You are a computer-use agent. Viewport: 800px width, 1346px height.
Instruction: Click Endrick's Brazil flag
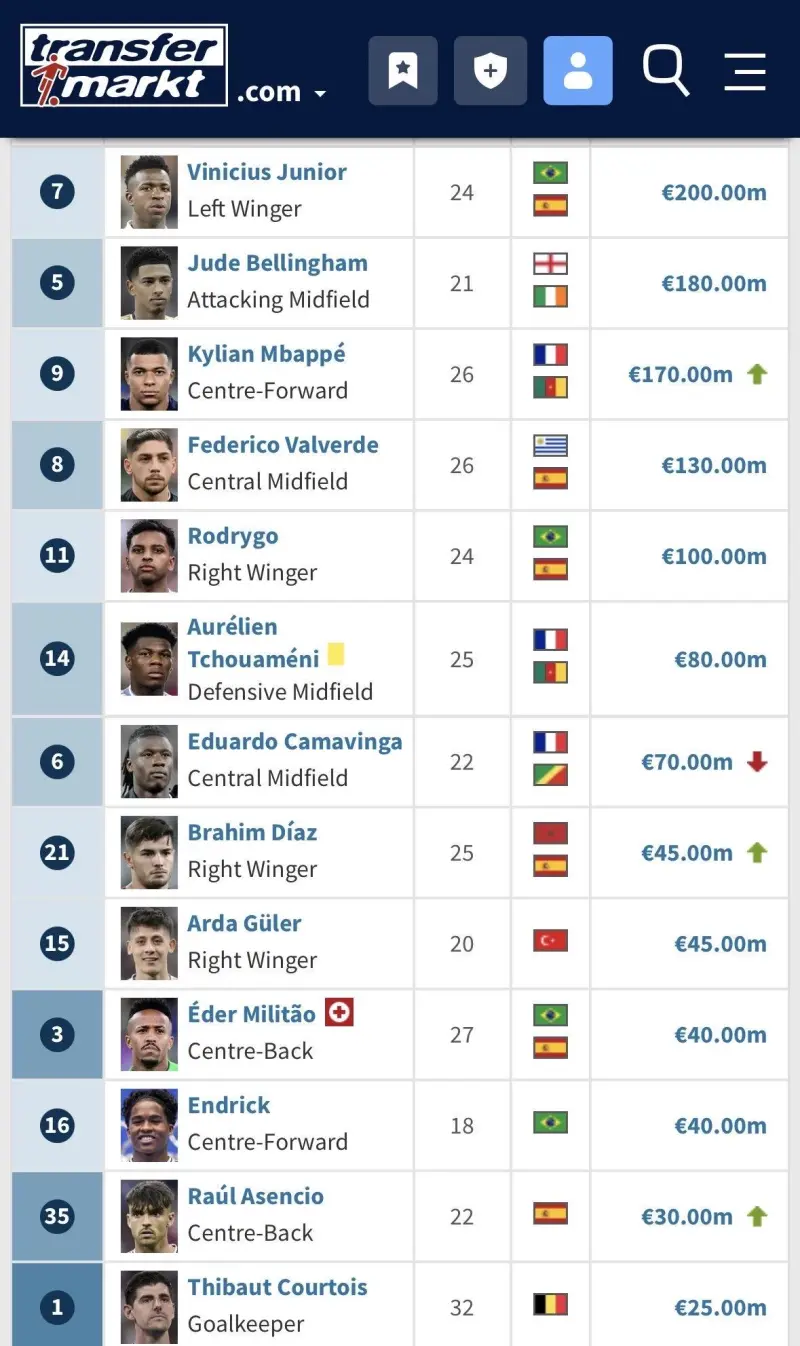click(550, 1123)
